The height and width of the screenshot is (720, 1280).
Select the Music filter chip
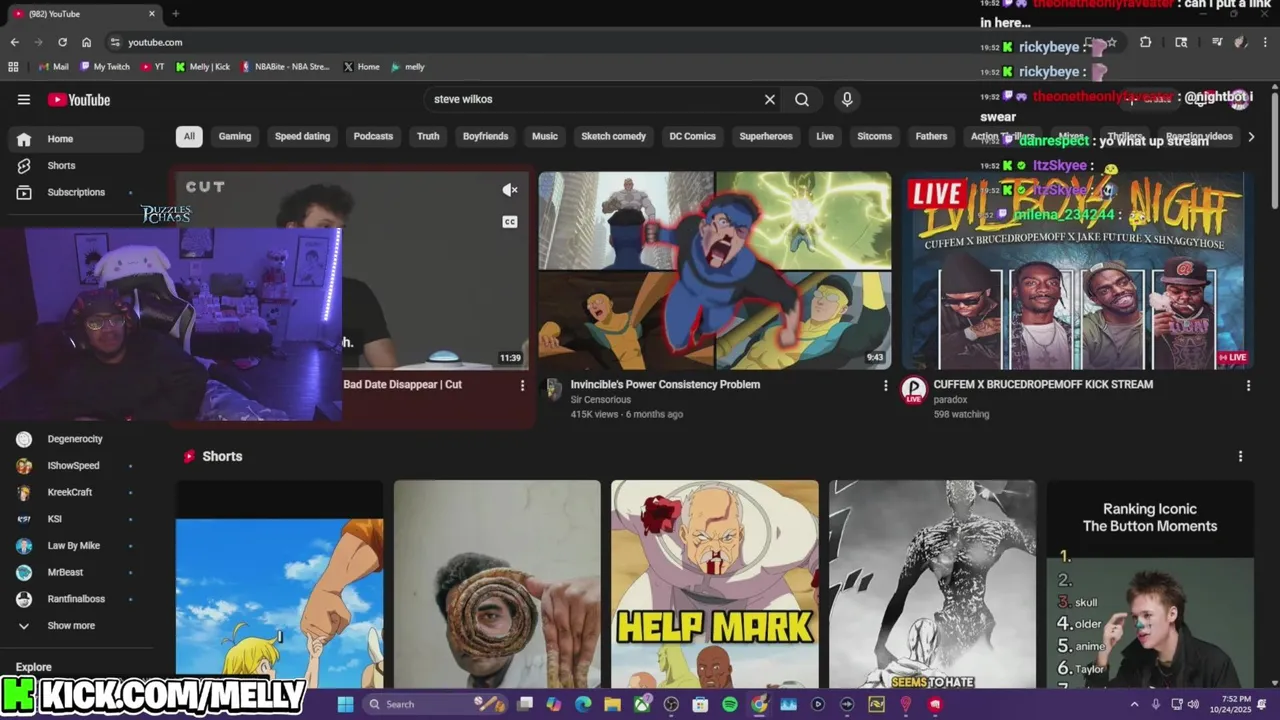point(545,136)
